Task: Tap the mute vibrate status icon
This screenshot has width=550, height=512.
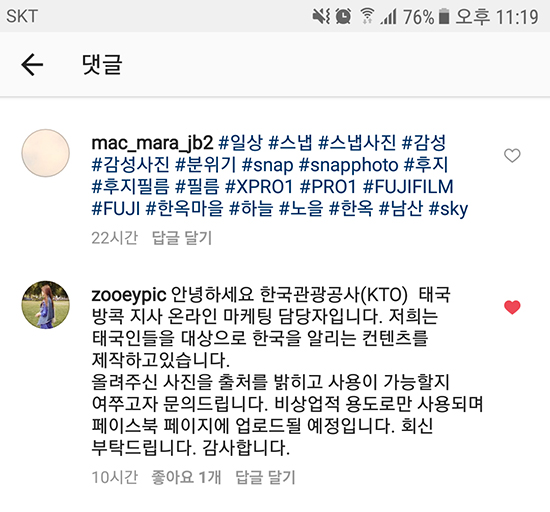Action: [321, 16]
